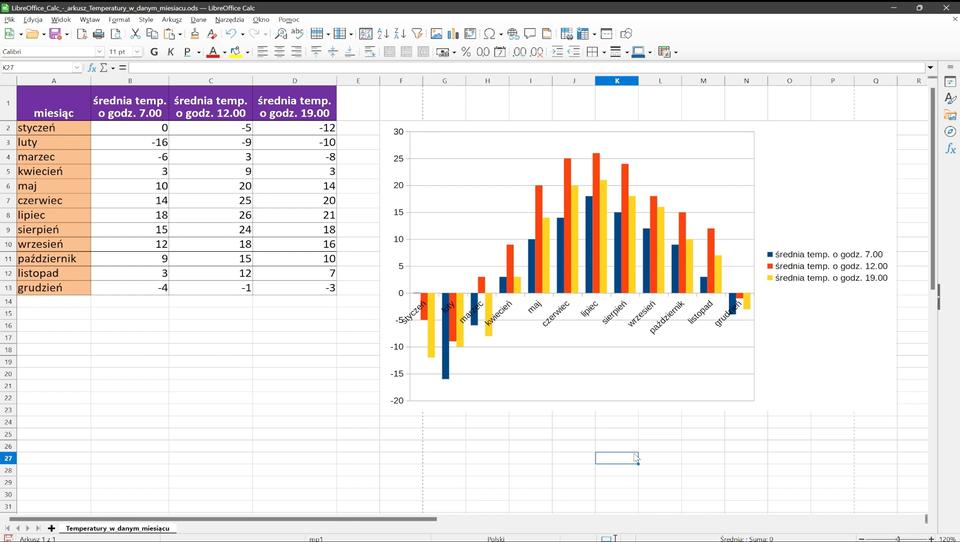The width and height of the screenshot is (960, 542).
Task: Expand the Calibri font name dropdown
Action: (99, 52)
